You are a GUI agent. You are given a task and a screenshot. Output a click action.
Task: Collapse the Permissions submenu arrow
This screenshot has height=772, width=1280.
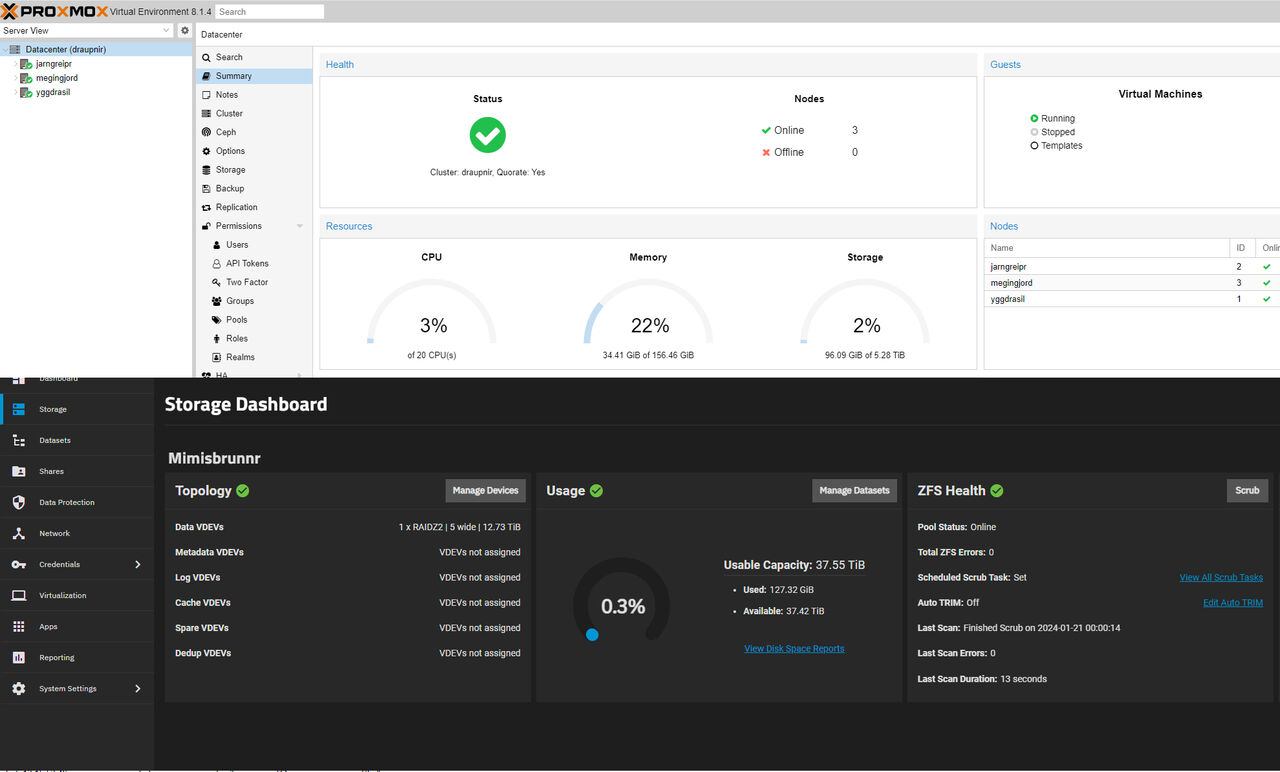click(x=300, y=226)
